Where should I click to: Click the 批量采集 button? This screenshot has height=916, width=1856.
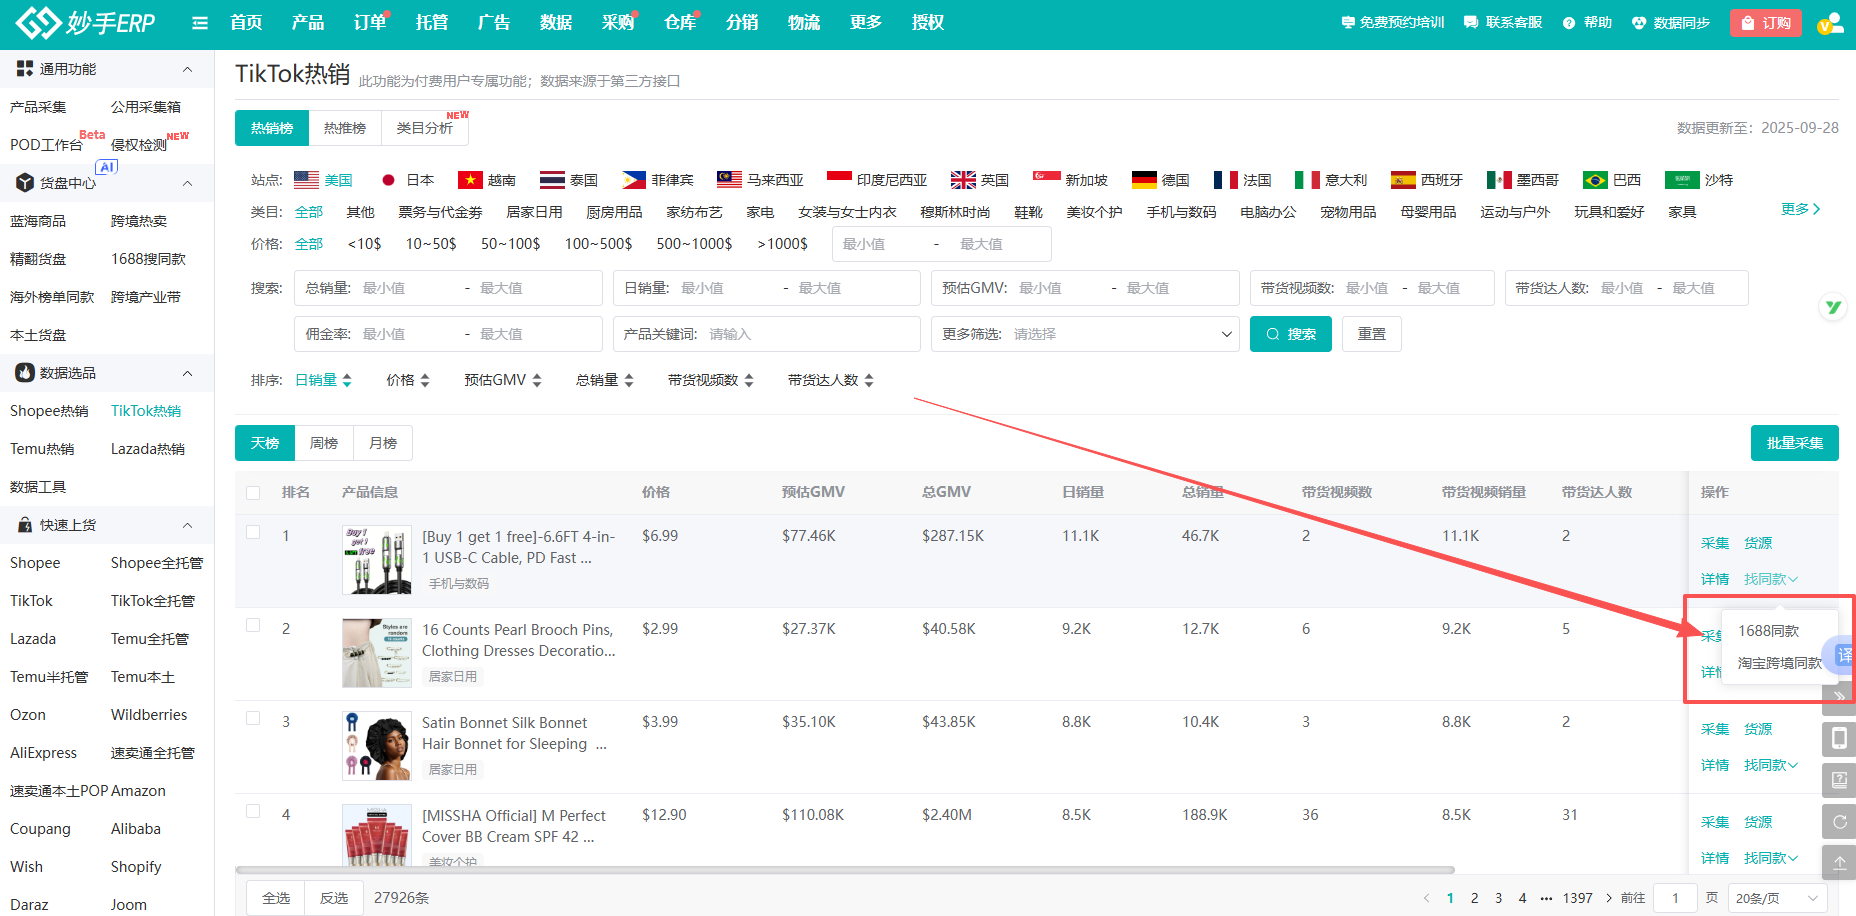click(1794, 443)
